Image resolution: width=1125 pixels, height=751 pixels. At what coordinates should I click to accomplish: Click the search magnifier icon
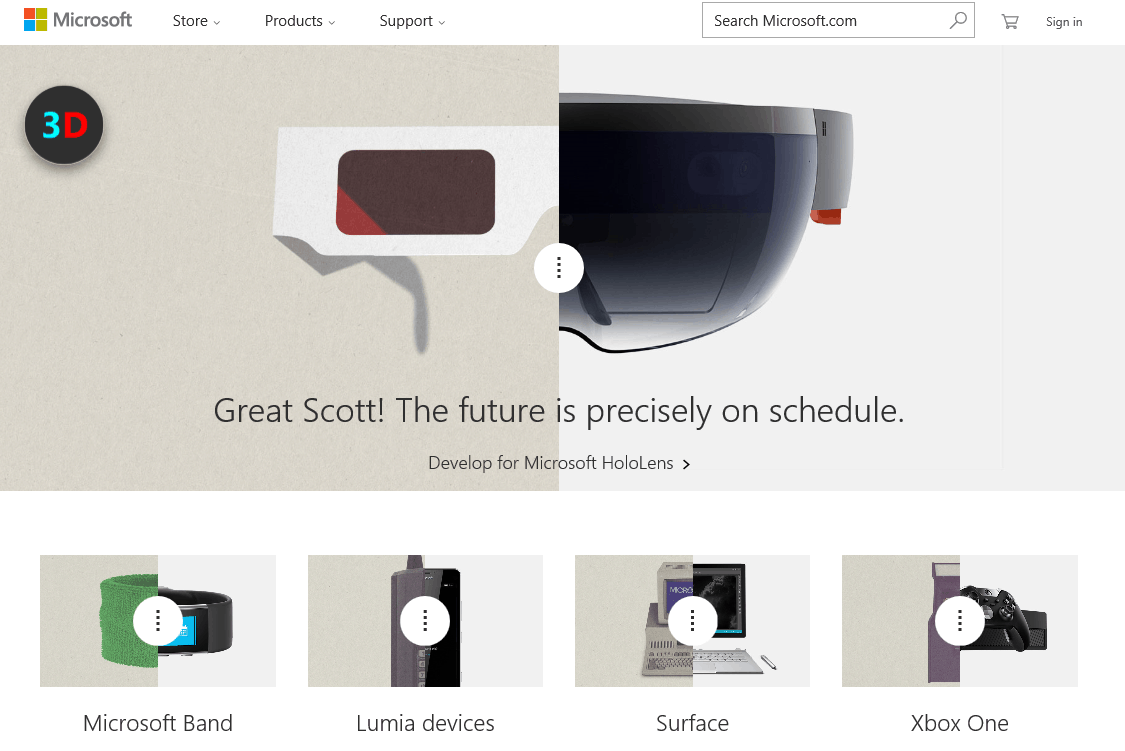tap(958, 20)
